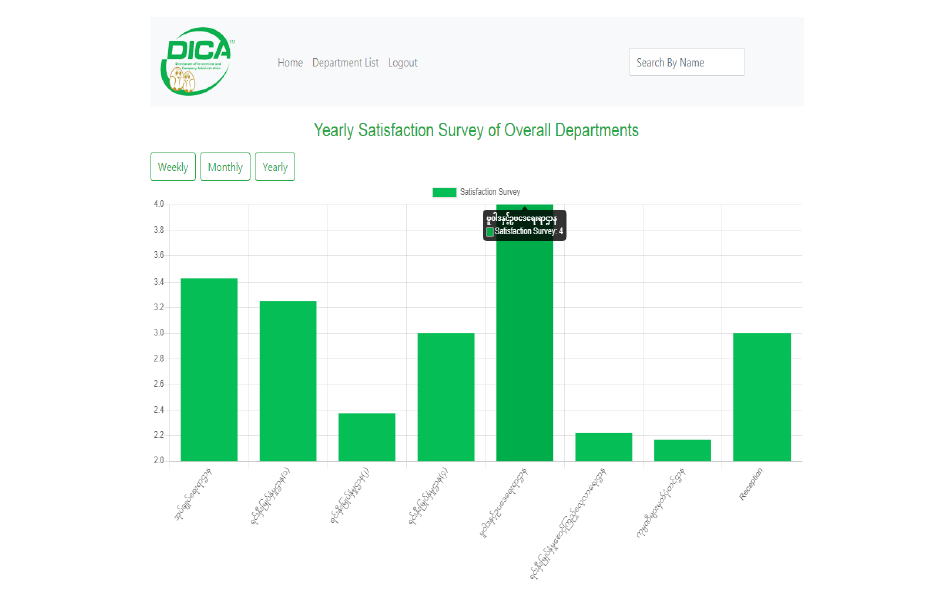952x601 pixels.
Task: Focus the Search By Name field
Action: click(686, 62)
